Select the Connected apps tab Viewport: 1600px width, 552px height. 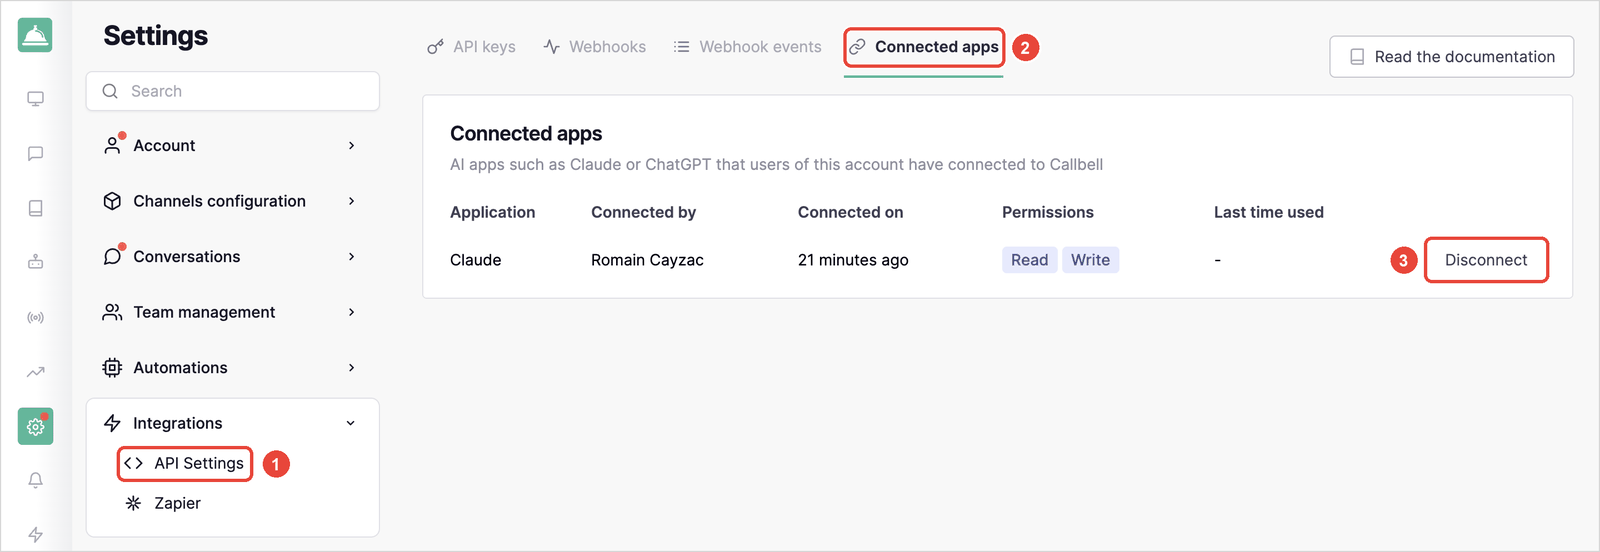click(924, 47)
